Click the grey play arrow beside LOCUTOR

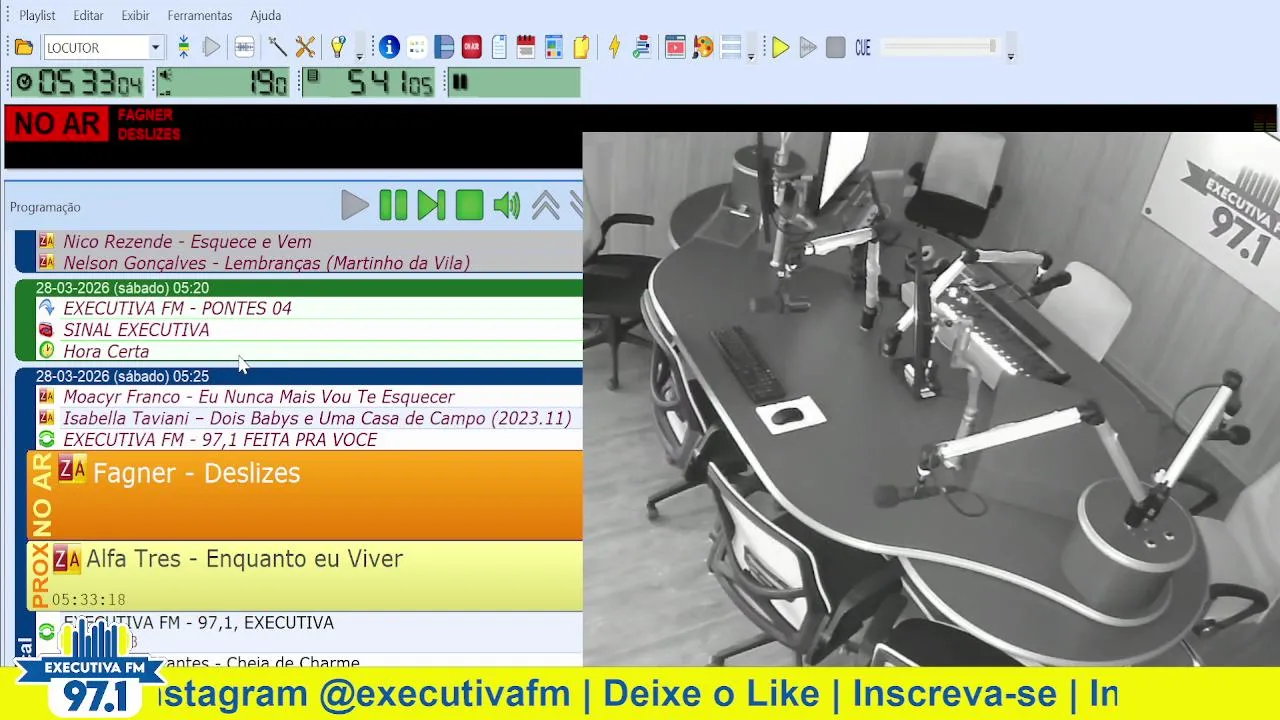211,47
